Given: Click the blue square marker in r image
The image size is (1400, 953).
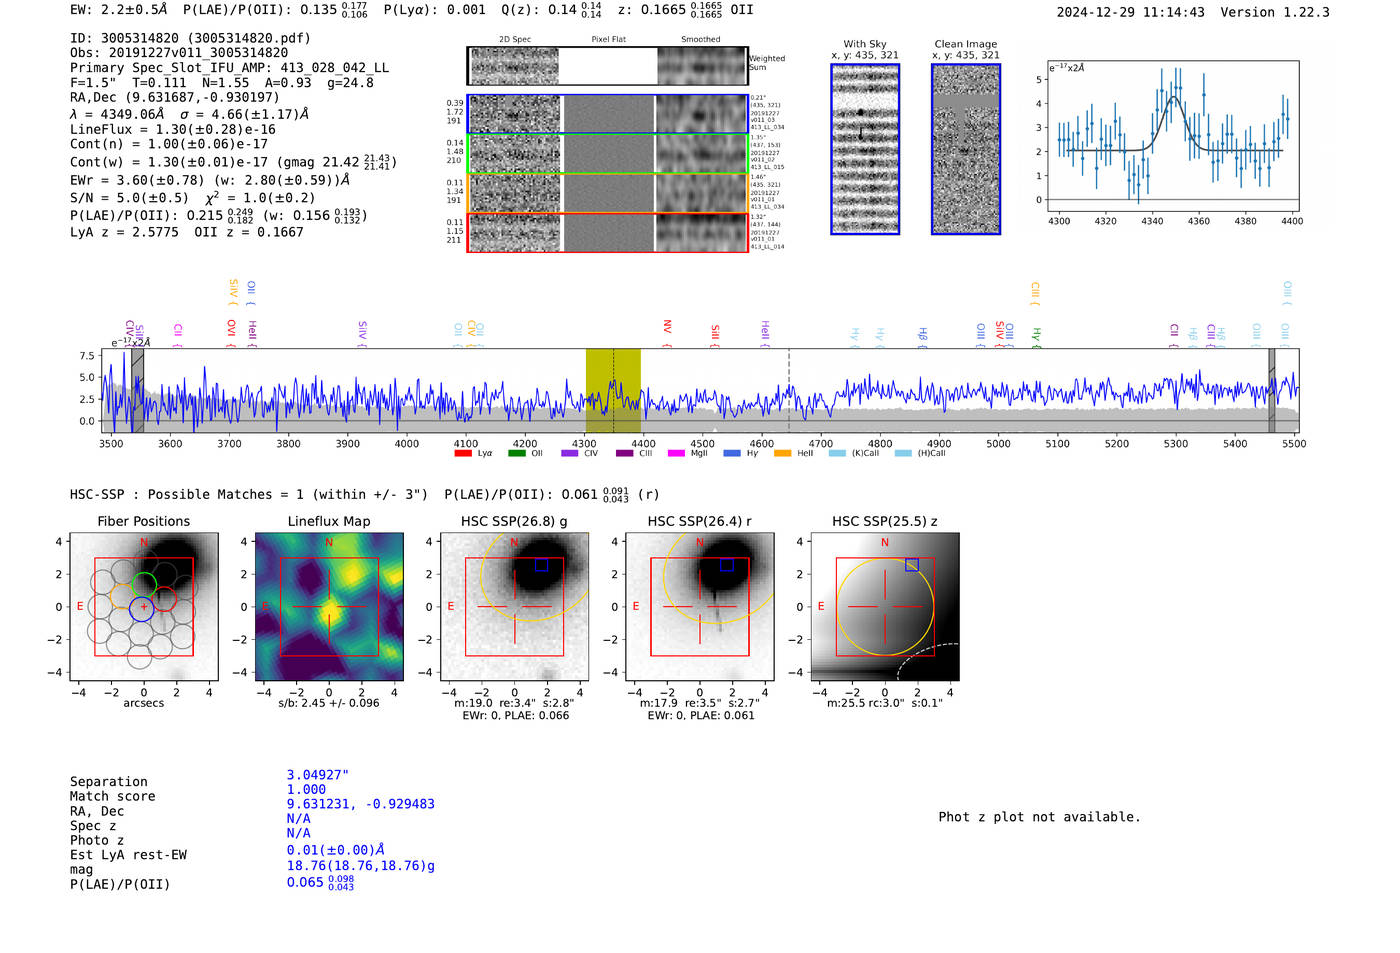Looking at the screenshot, I should point(727,565).
